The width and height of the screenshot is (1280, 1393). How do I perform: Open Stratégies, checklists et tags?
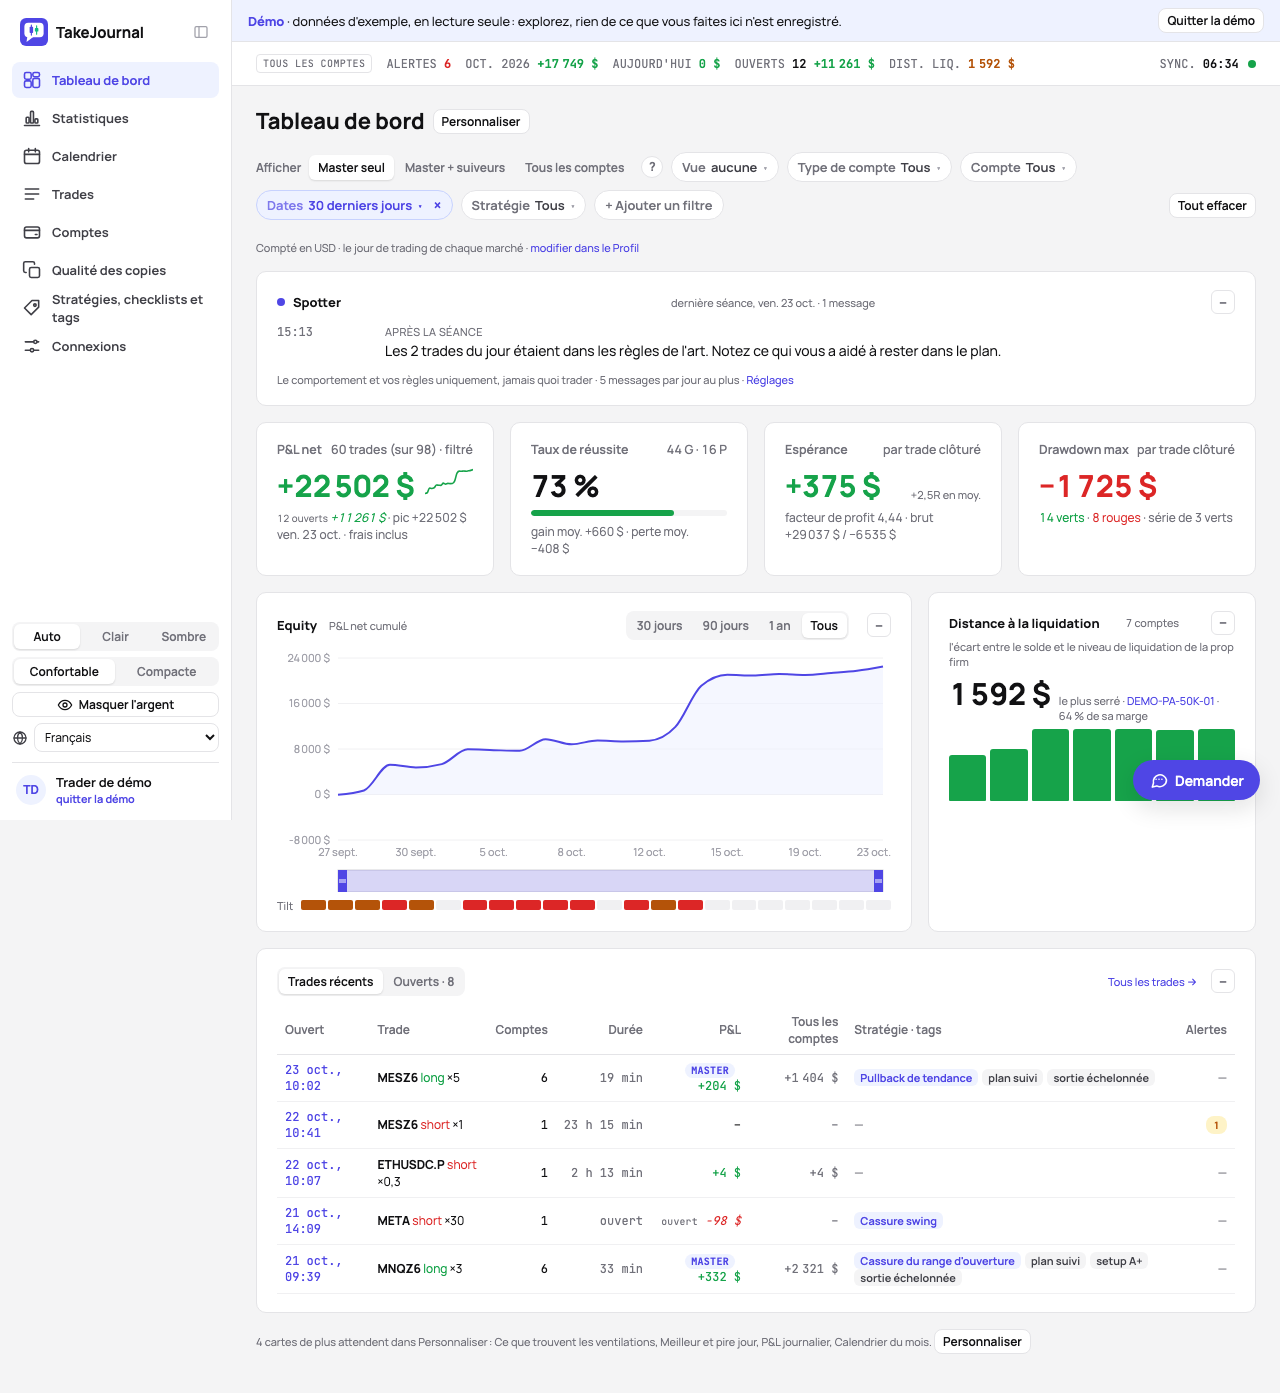point(115,308)
